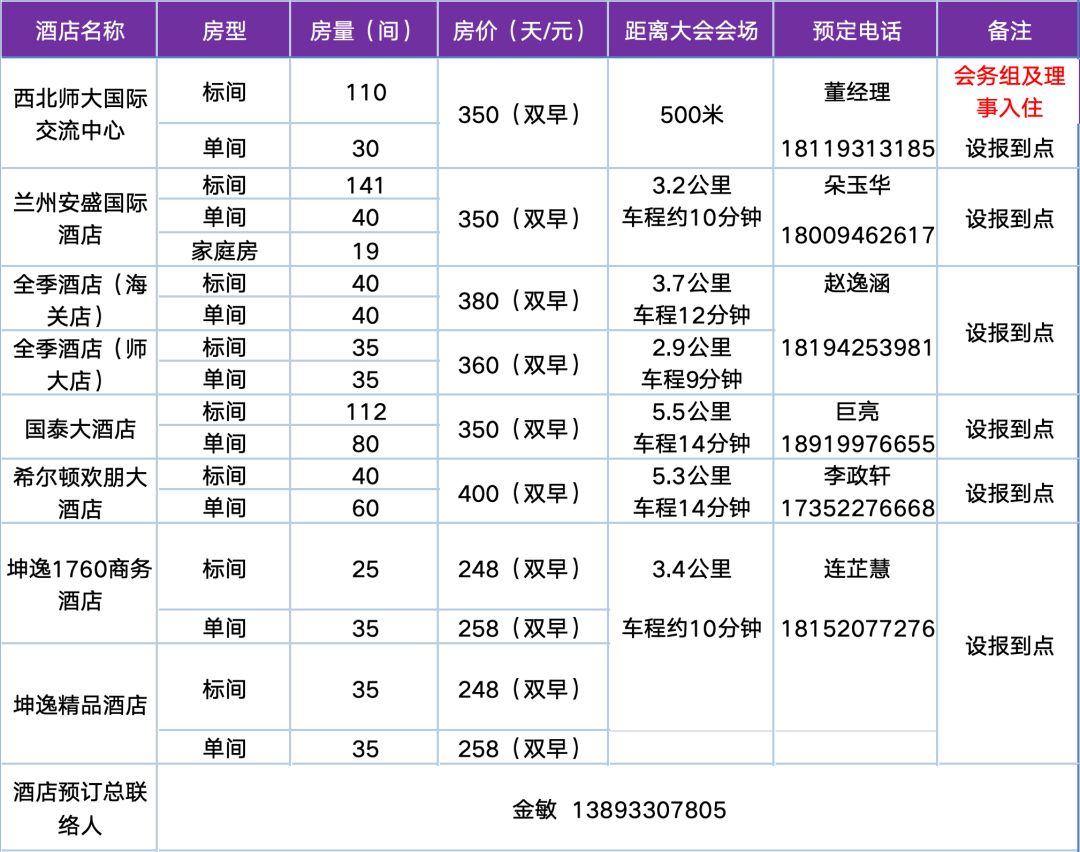The image size is (1080, 852).
Task: Click contact 金敏 13893307805
Action: (619, 809)
